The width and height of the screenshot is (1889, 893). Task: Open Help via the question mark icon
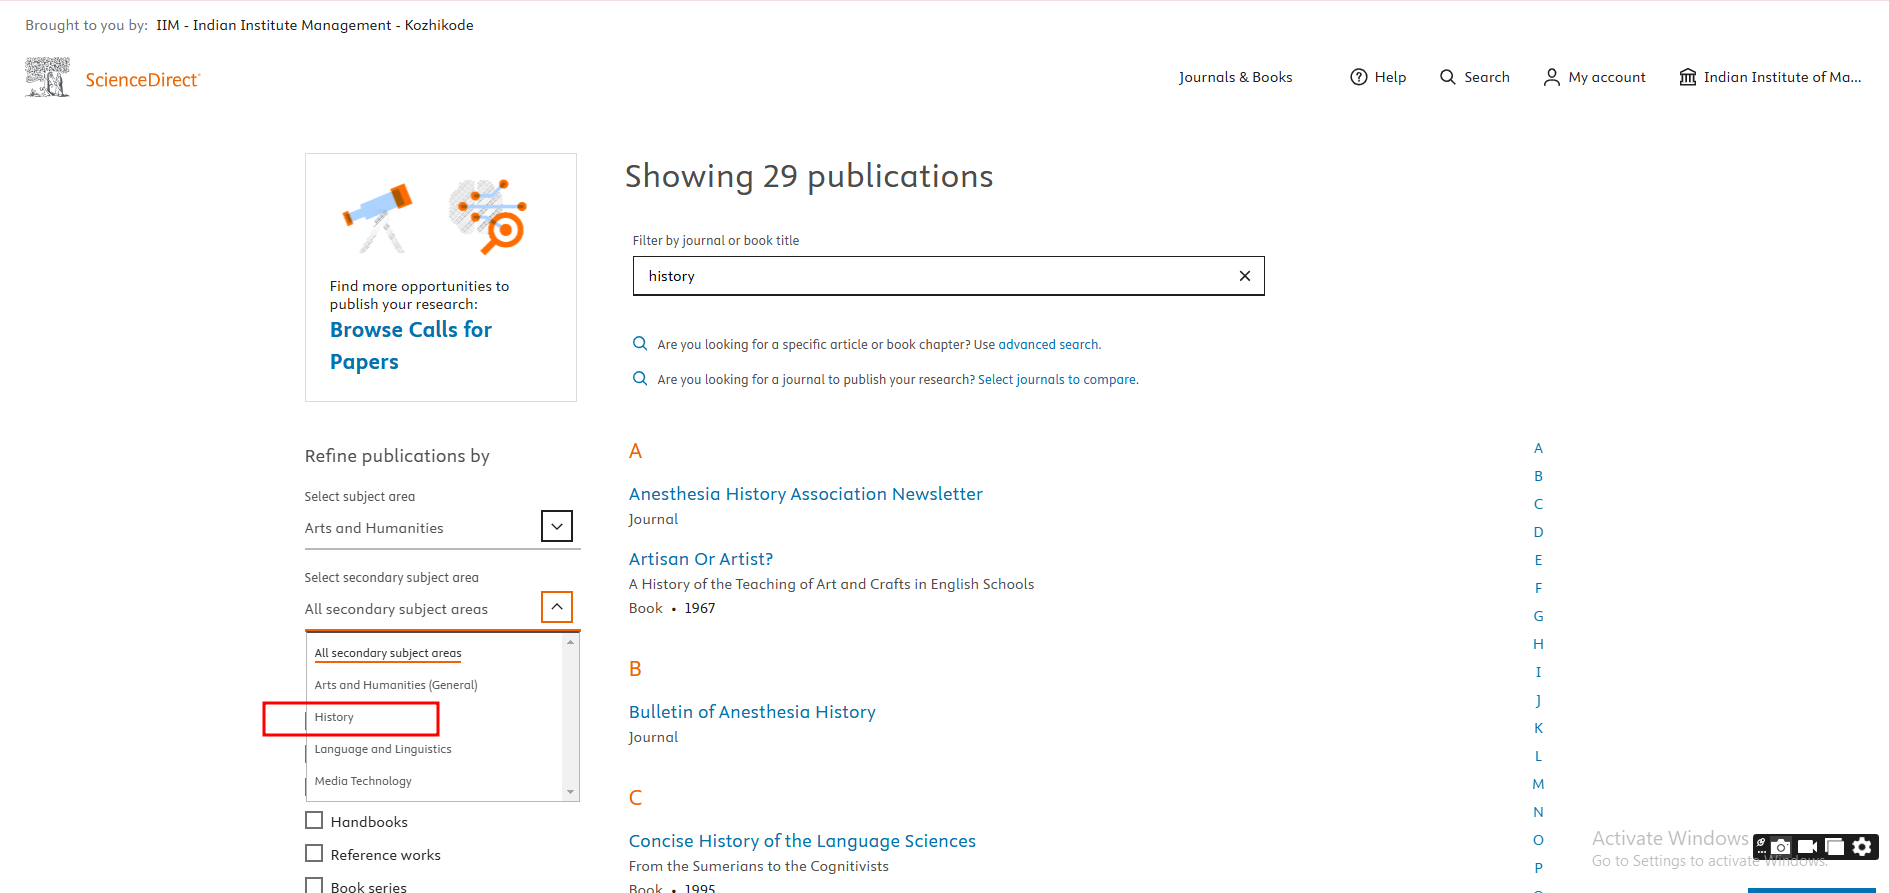pos(1358,77)
